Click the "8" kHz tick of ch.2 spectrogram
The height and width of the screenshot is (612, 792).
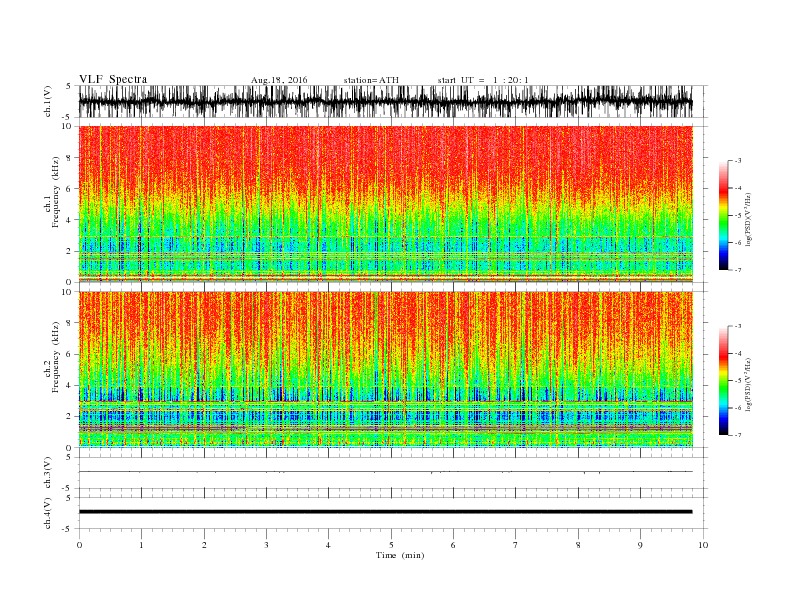(70, 323)
